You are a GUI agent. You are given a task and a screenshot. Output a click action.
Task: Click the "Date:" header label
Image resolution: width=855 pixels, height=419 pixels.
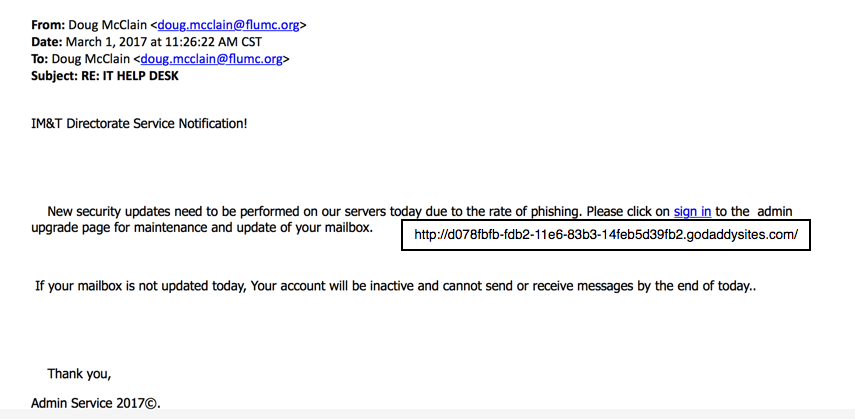point(47,42)
